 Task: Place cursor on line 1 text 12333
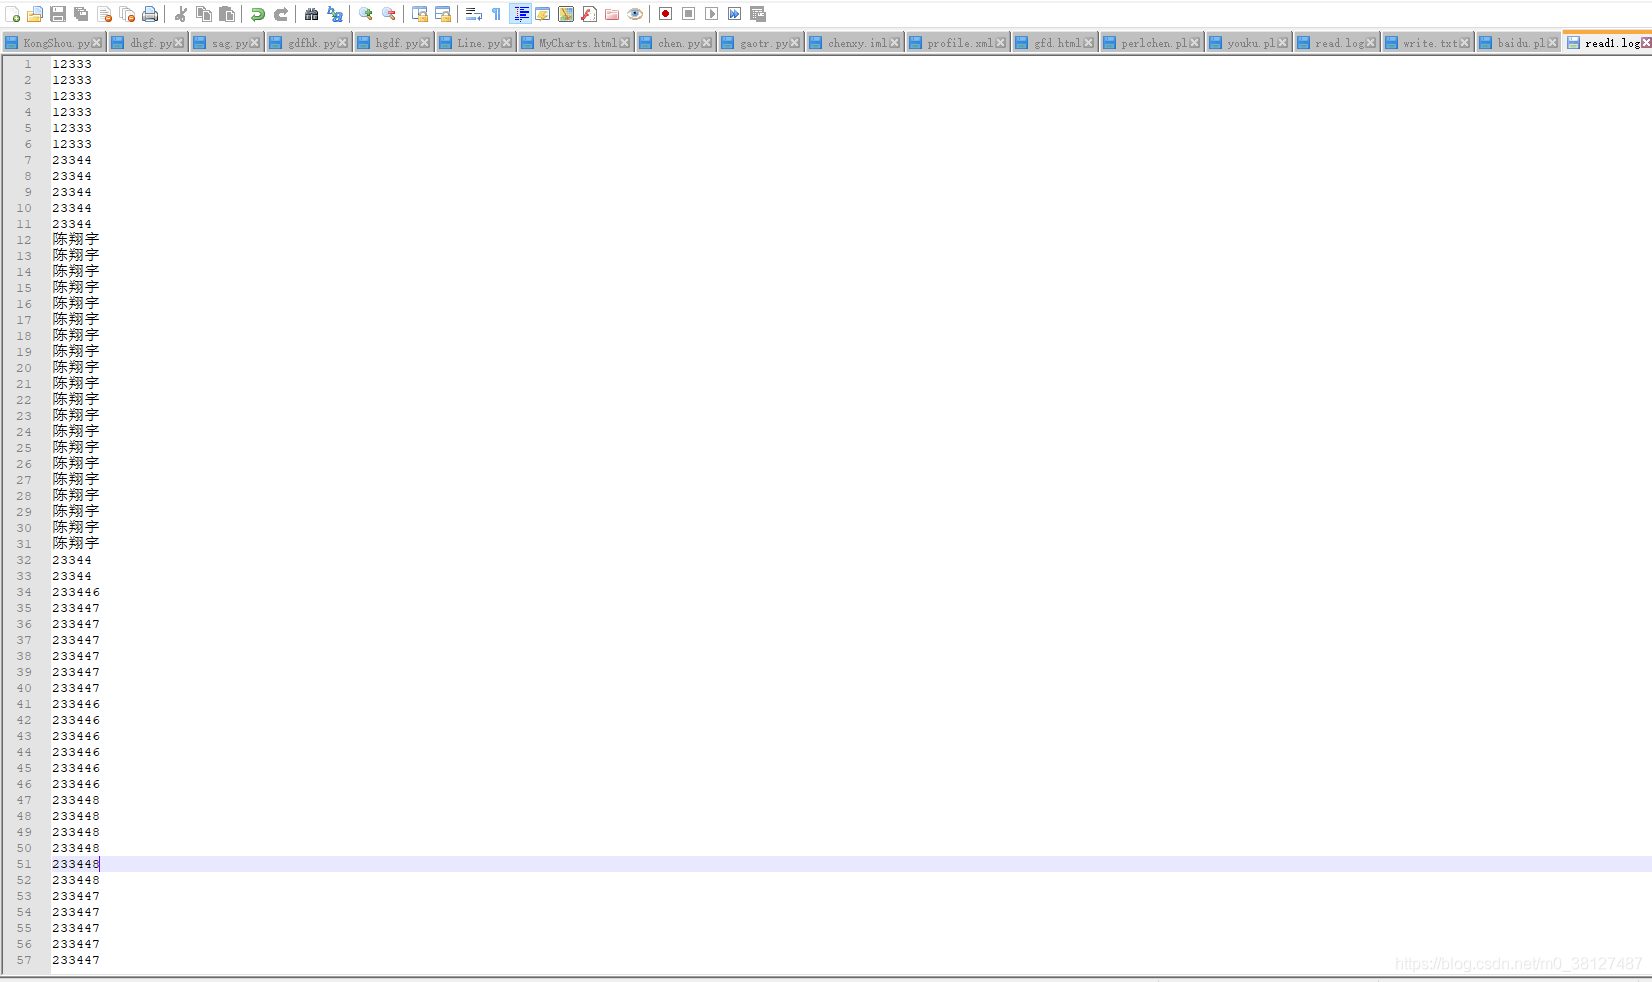click(72, 64)
